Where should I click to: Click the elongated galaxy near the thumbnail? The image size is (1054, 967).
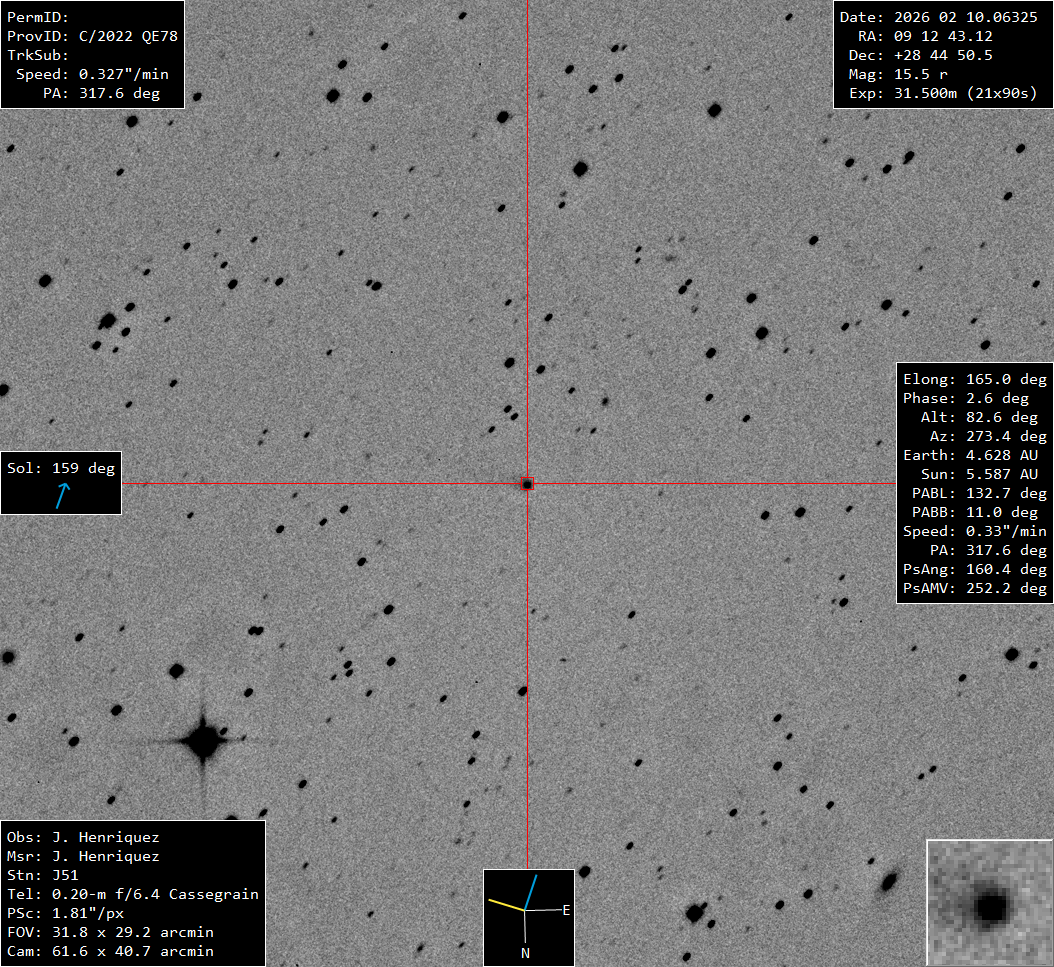(x=887, y=881)
